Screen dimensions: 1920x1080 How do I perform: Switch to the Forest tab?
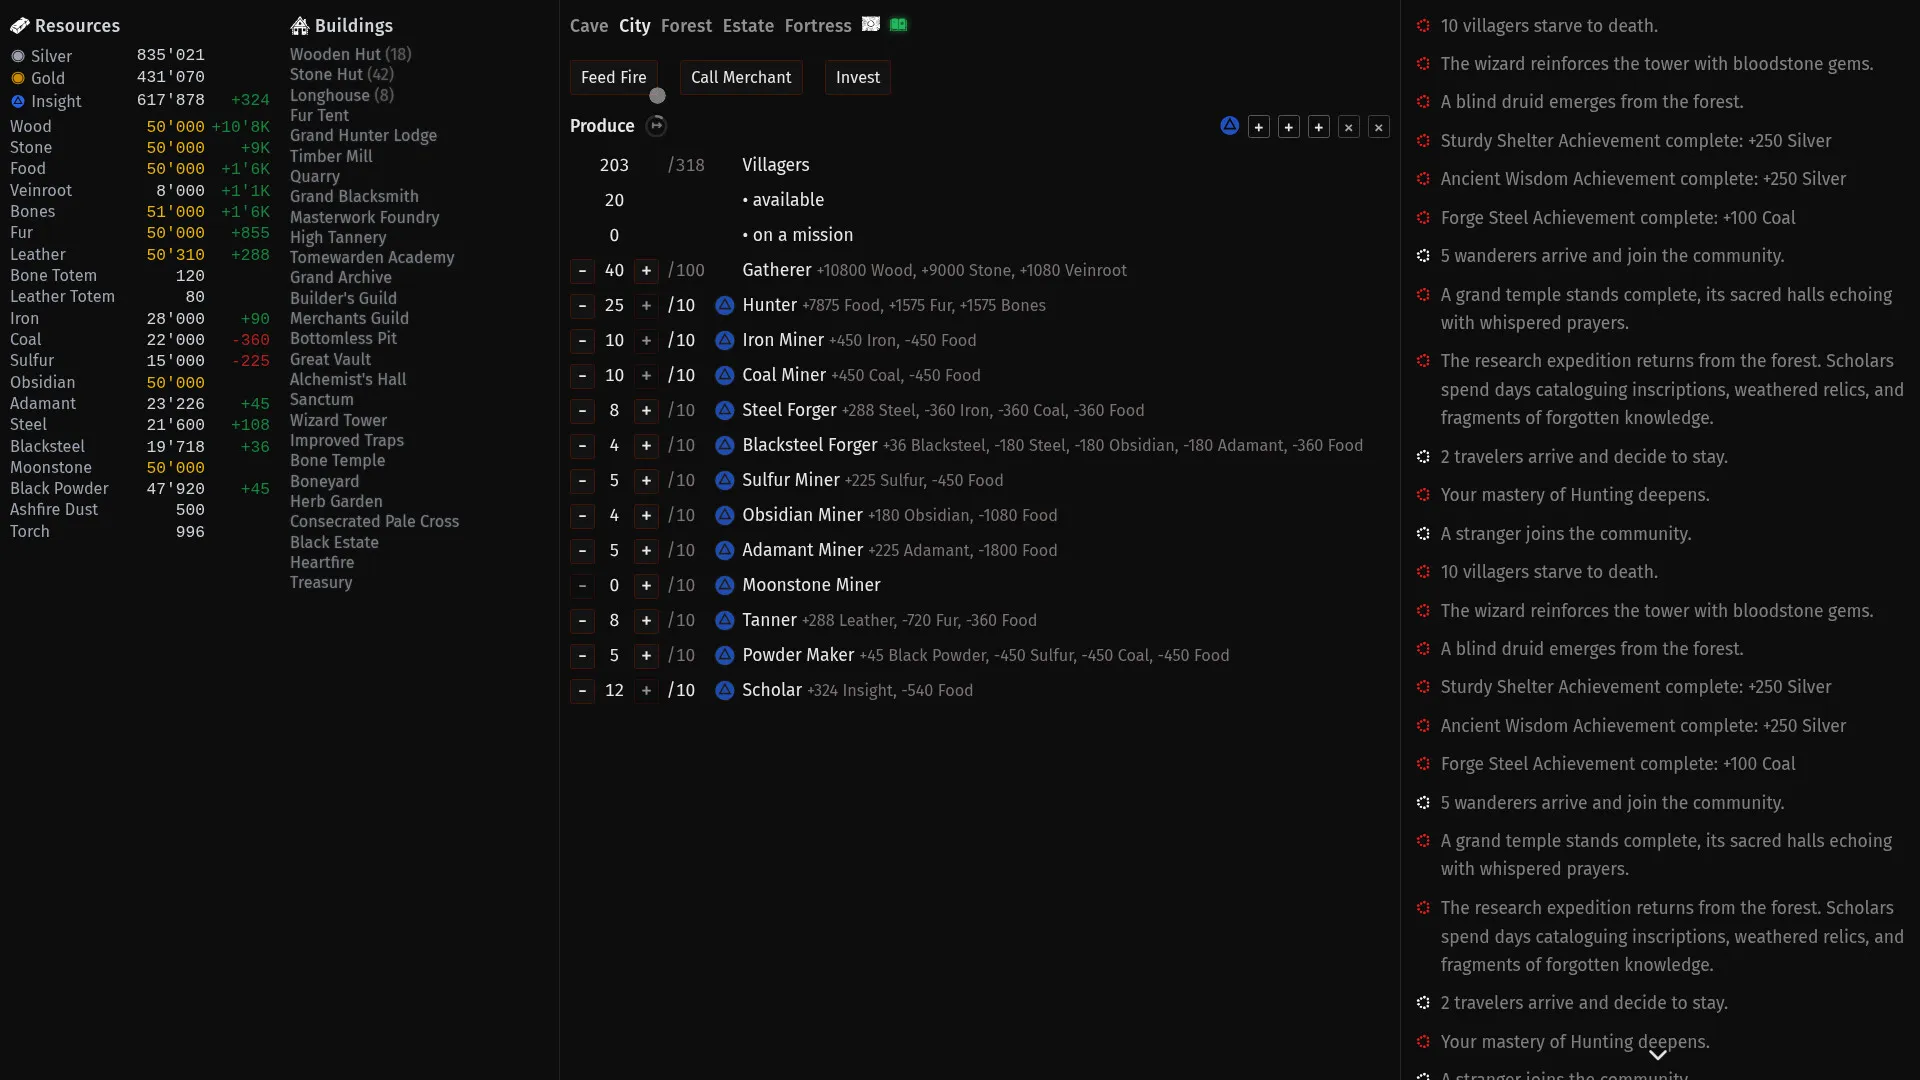click(x=686, y=26)
